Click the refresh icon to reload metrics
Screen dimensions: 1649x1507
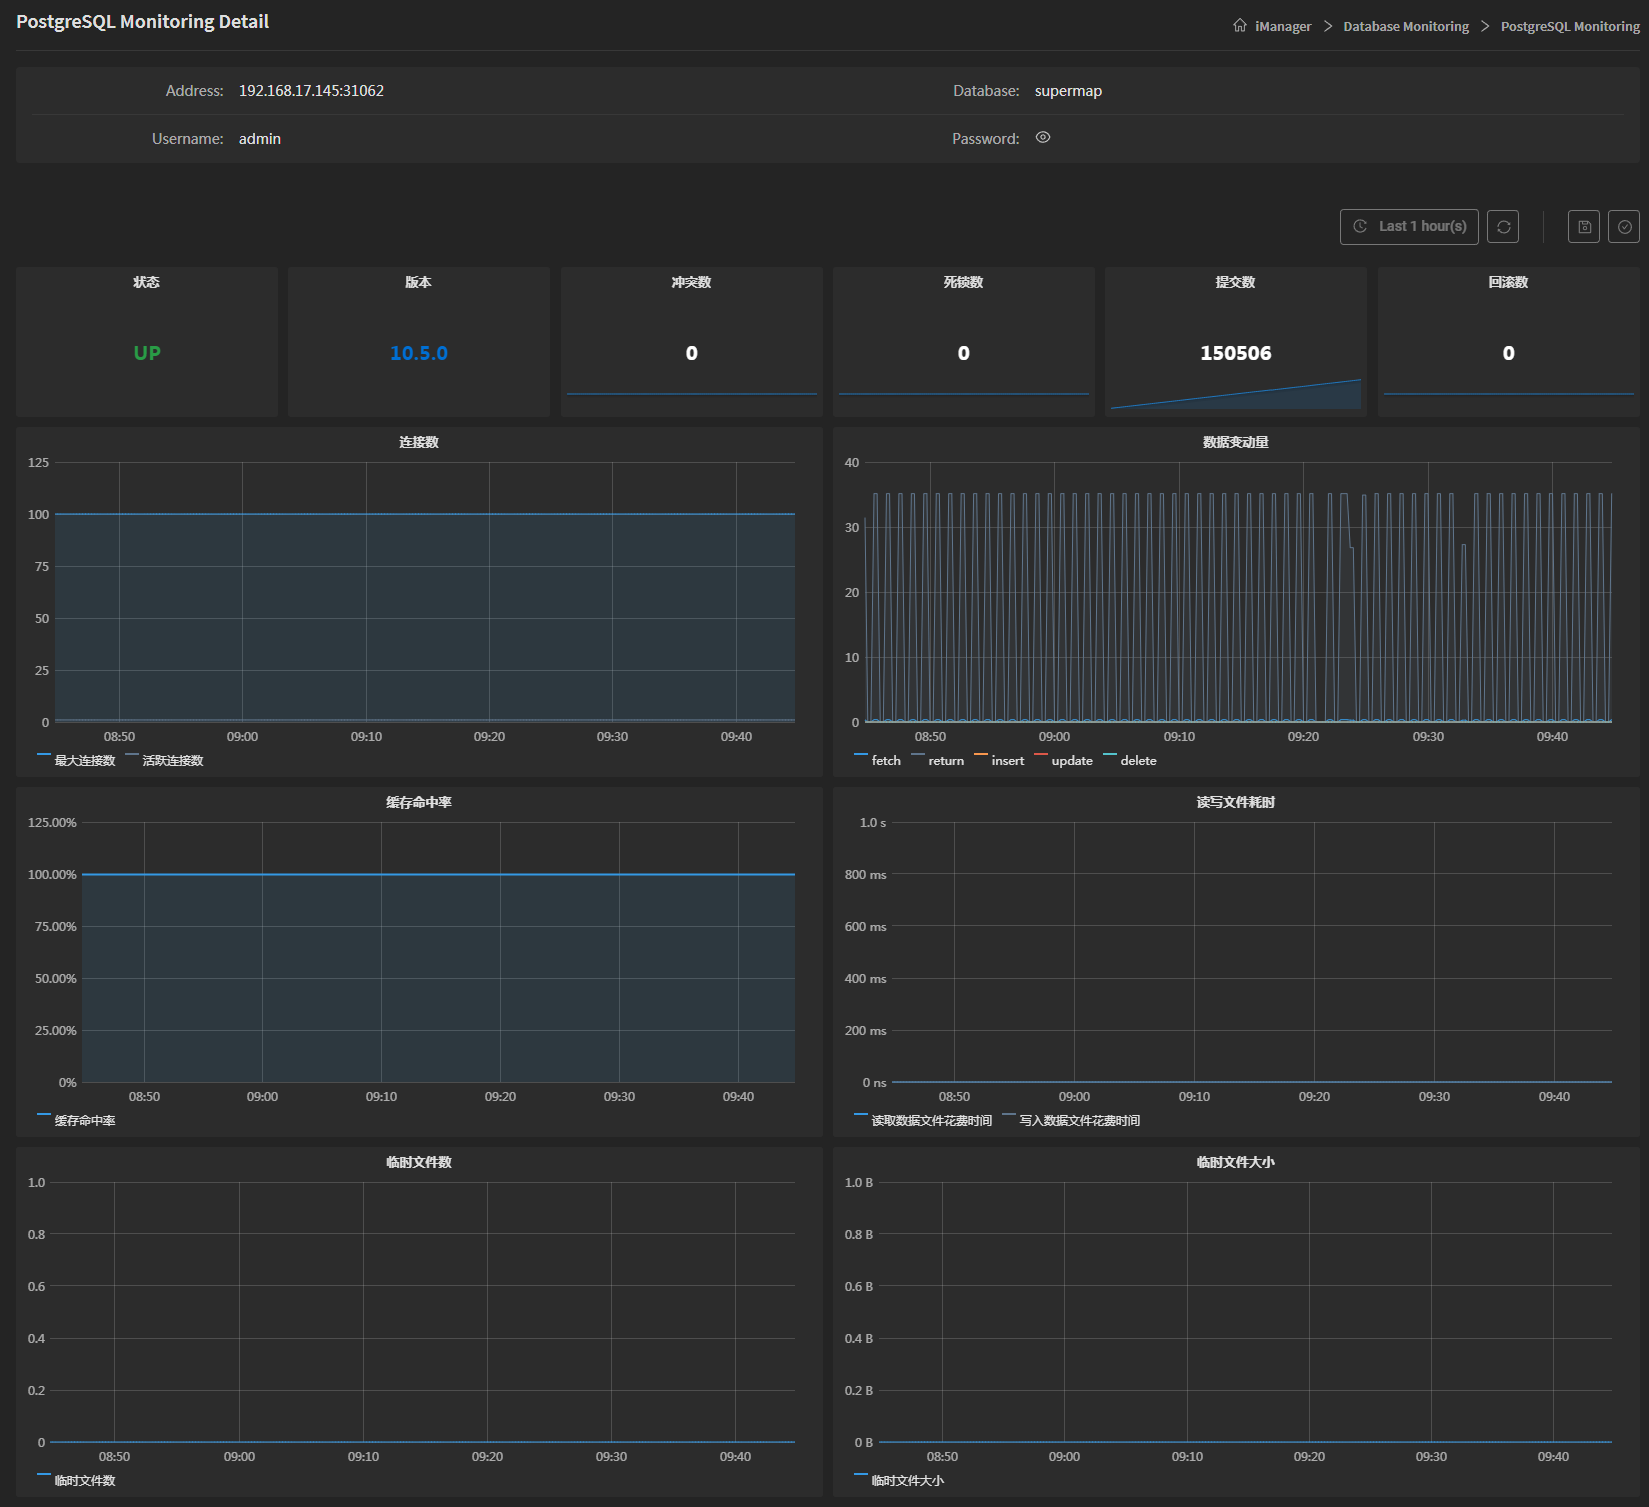[x=1503, y=226]
